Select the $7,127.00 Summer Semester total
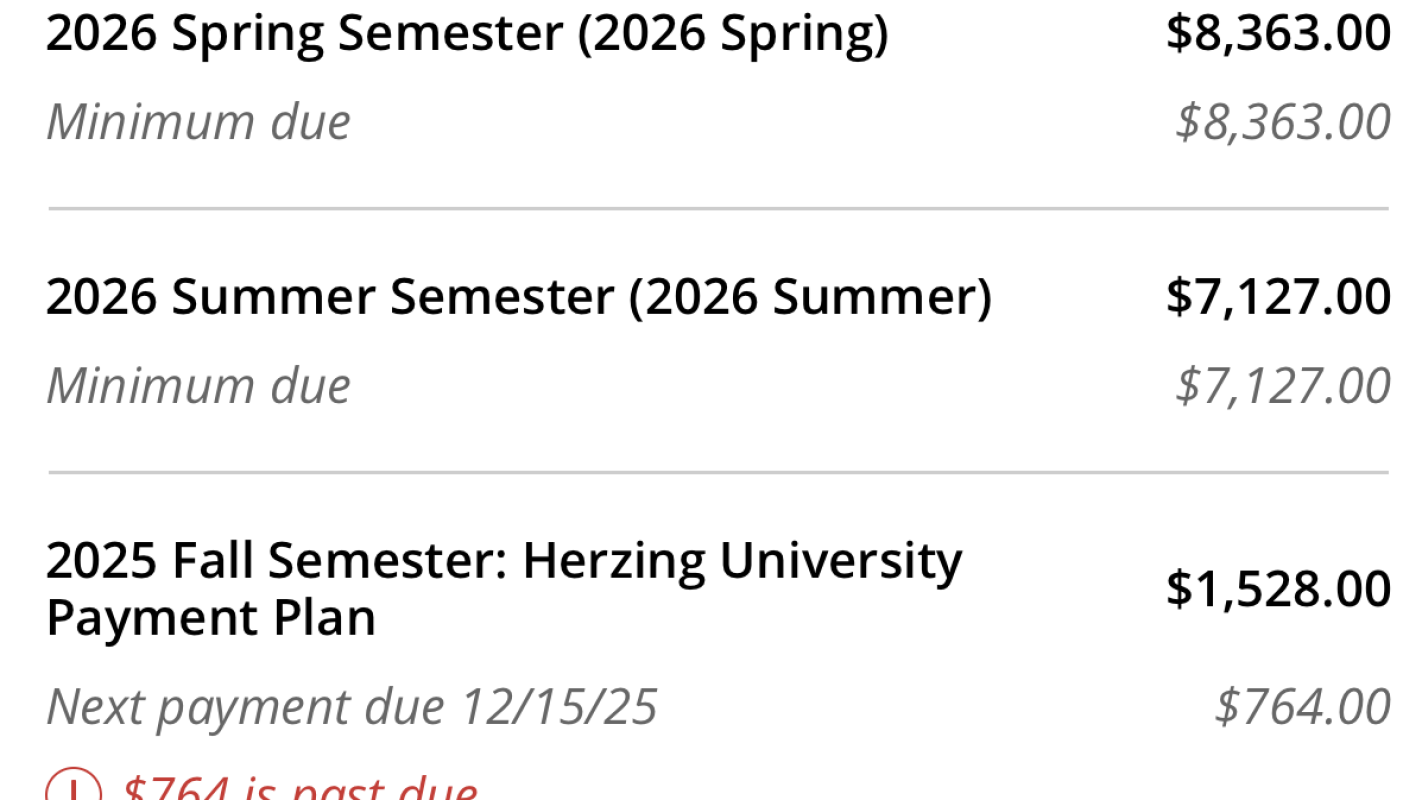 pos(1278,298)
